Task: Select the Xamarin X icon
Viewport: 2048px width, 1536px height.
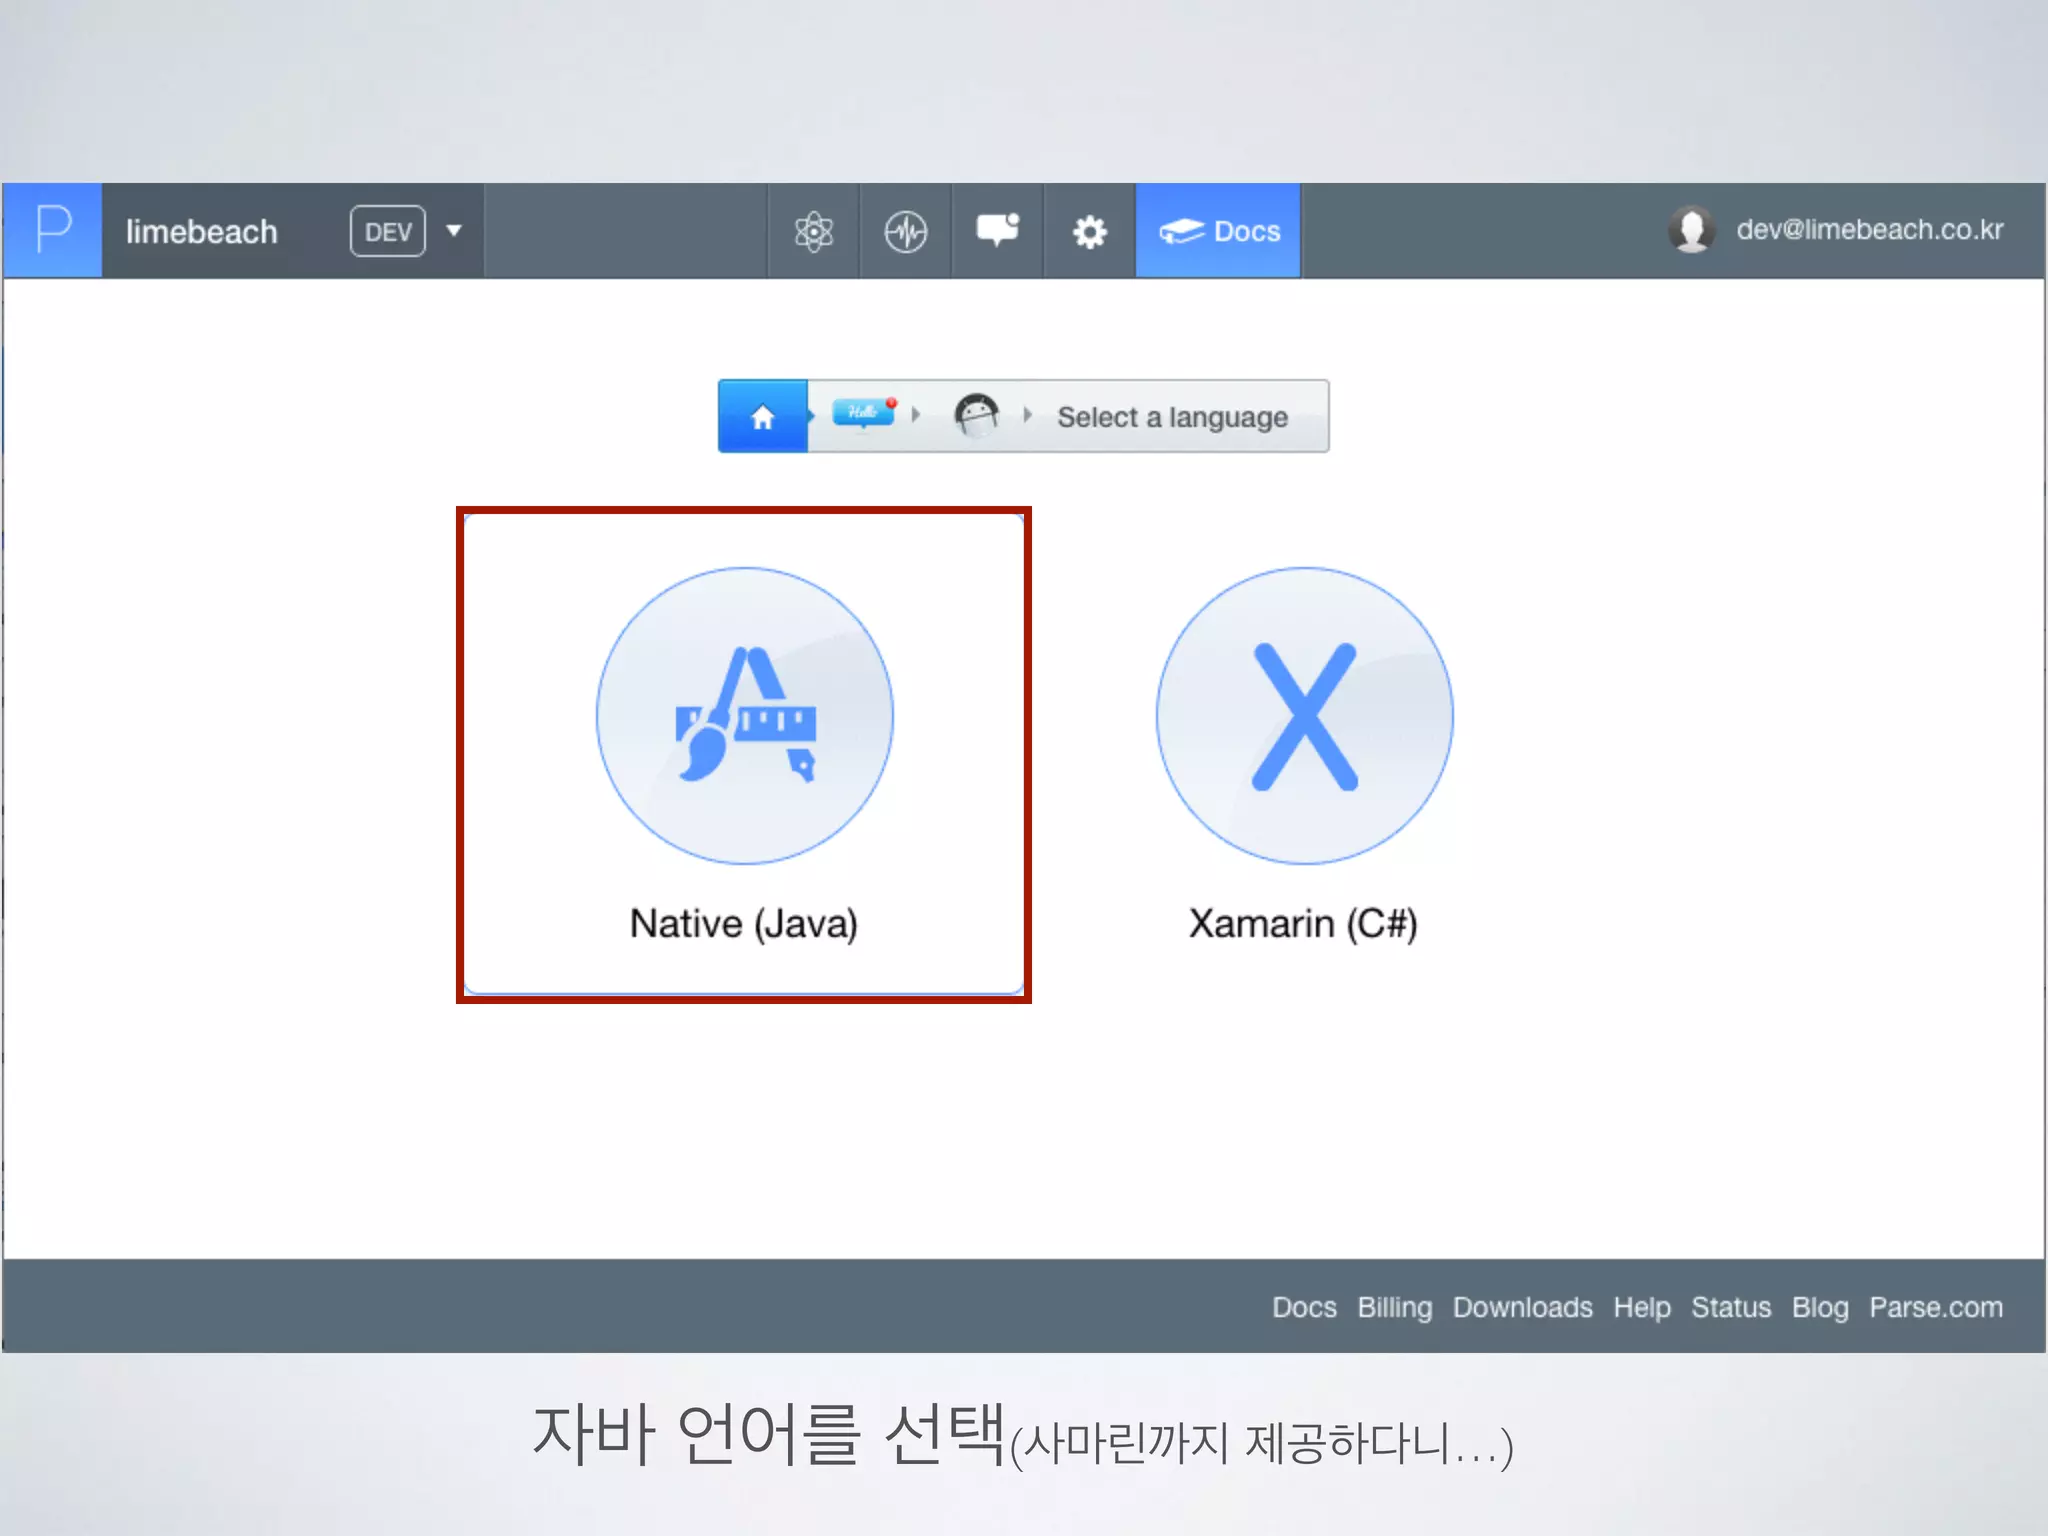Action: pos(1305,716)
